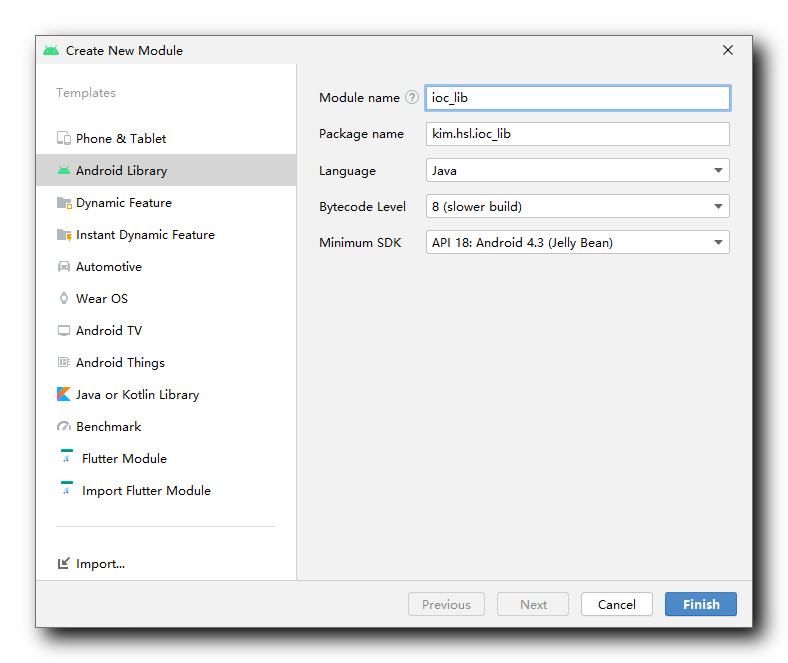Choose the Benchmark template
This screenshot has height=663, width=788.
(x=166, y=427)
